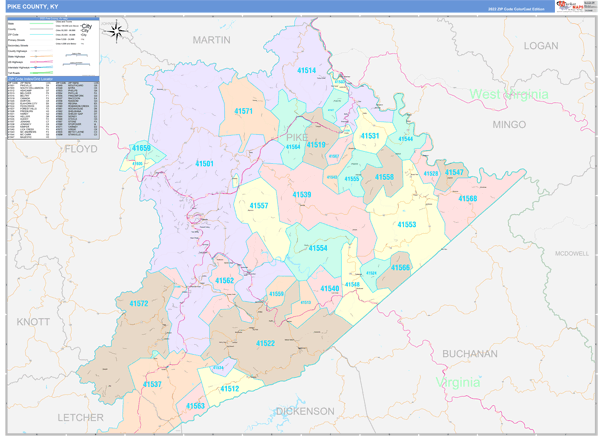This screenshot has height=436, width=600.
Task: Select ZIP code label 41572
Action: pyautogui.click(x=138, y=303)
